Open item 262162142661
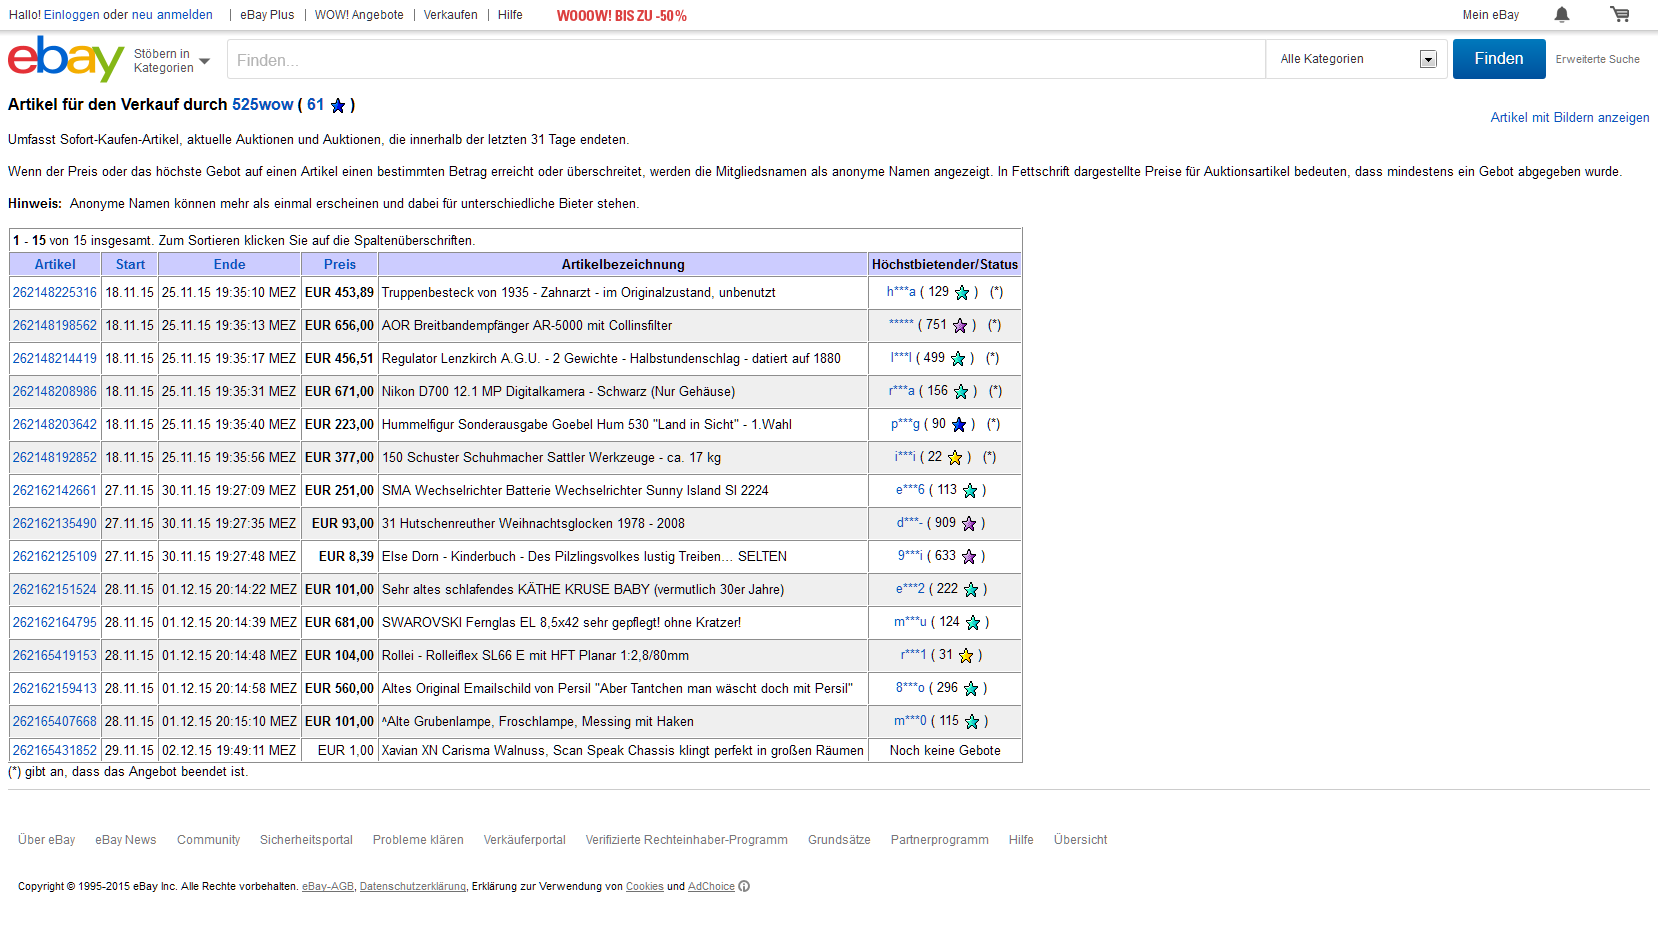Image resolution: width=1658 pixels, height=943 pixels. point(55,491)
